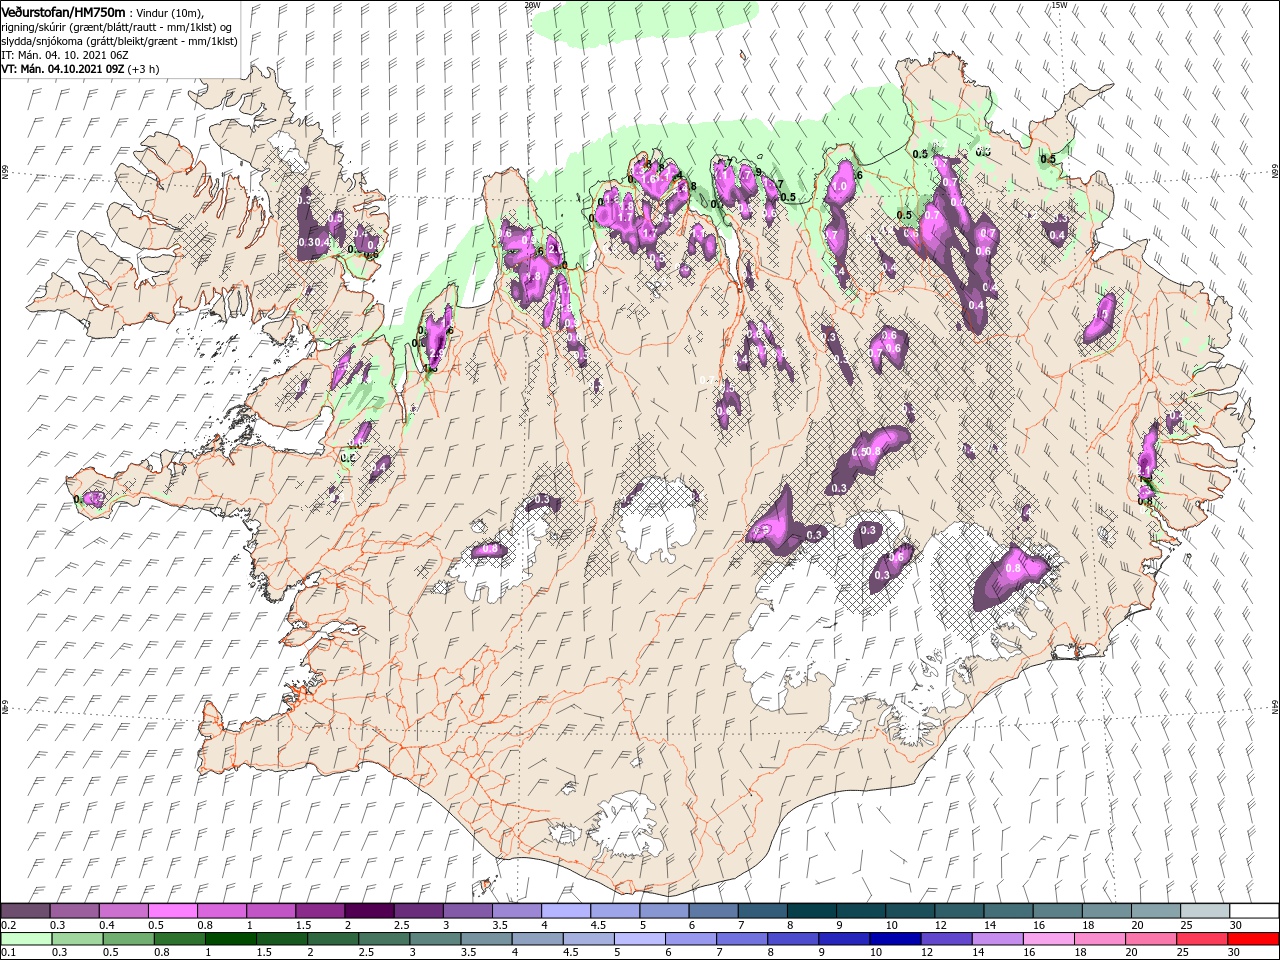The height and width of the screenshot is (960, 1280).
Task: Pick the grey-teal 16 snow legend swatch
Action: 1058,910
